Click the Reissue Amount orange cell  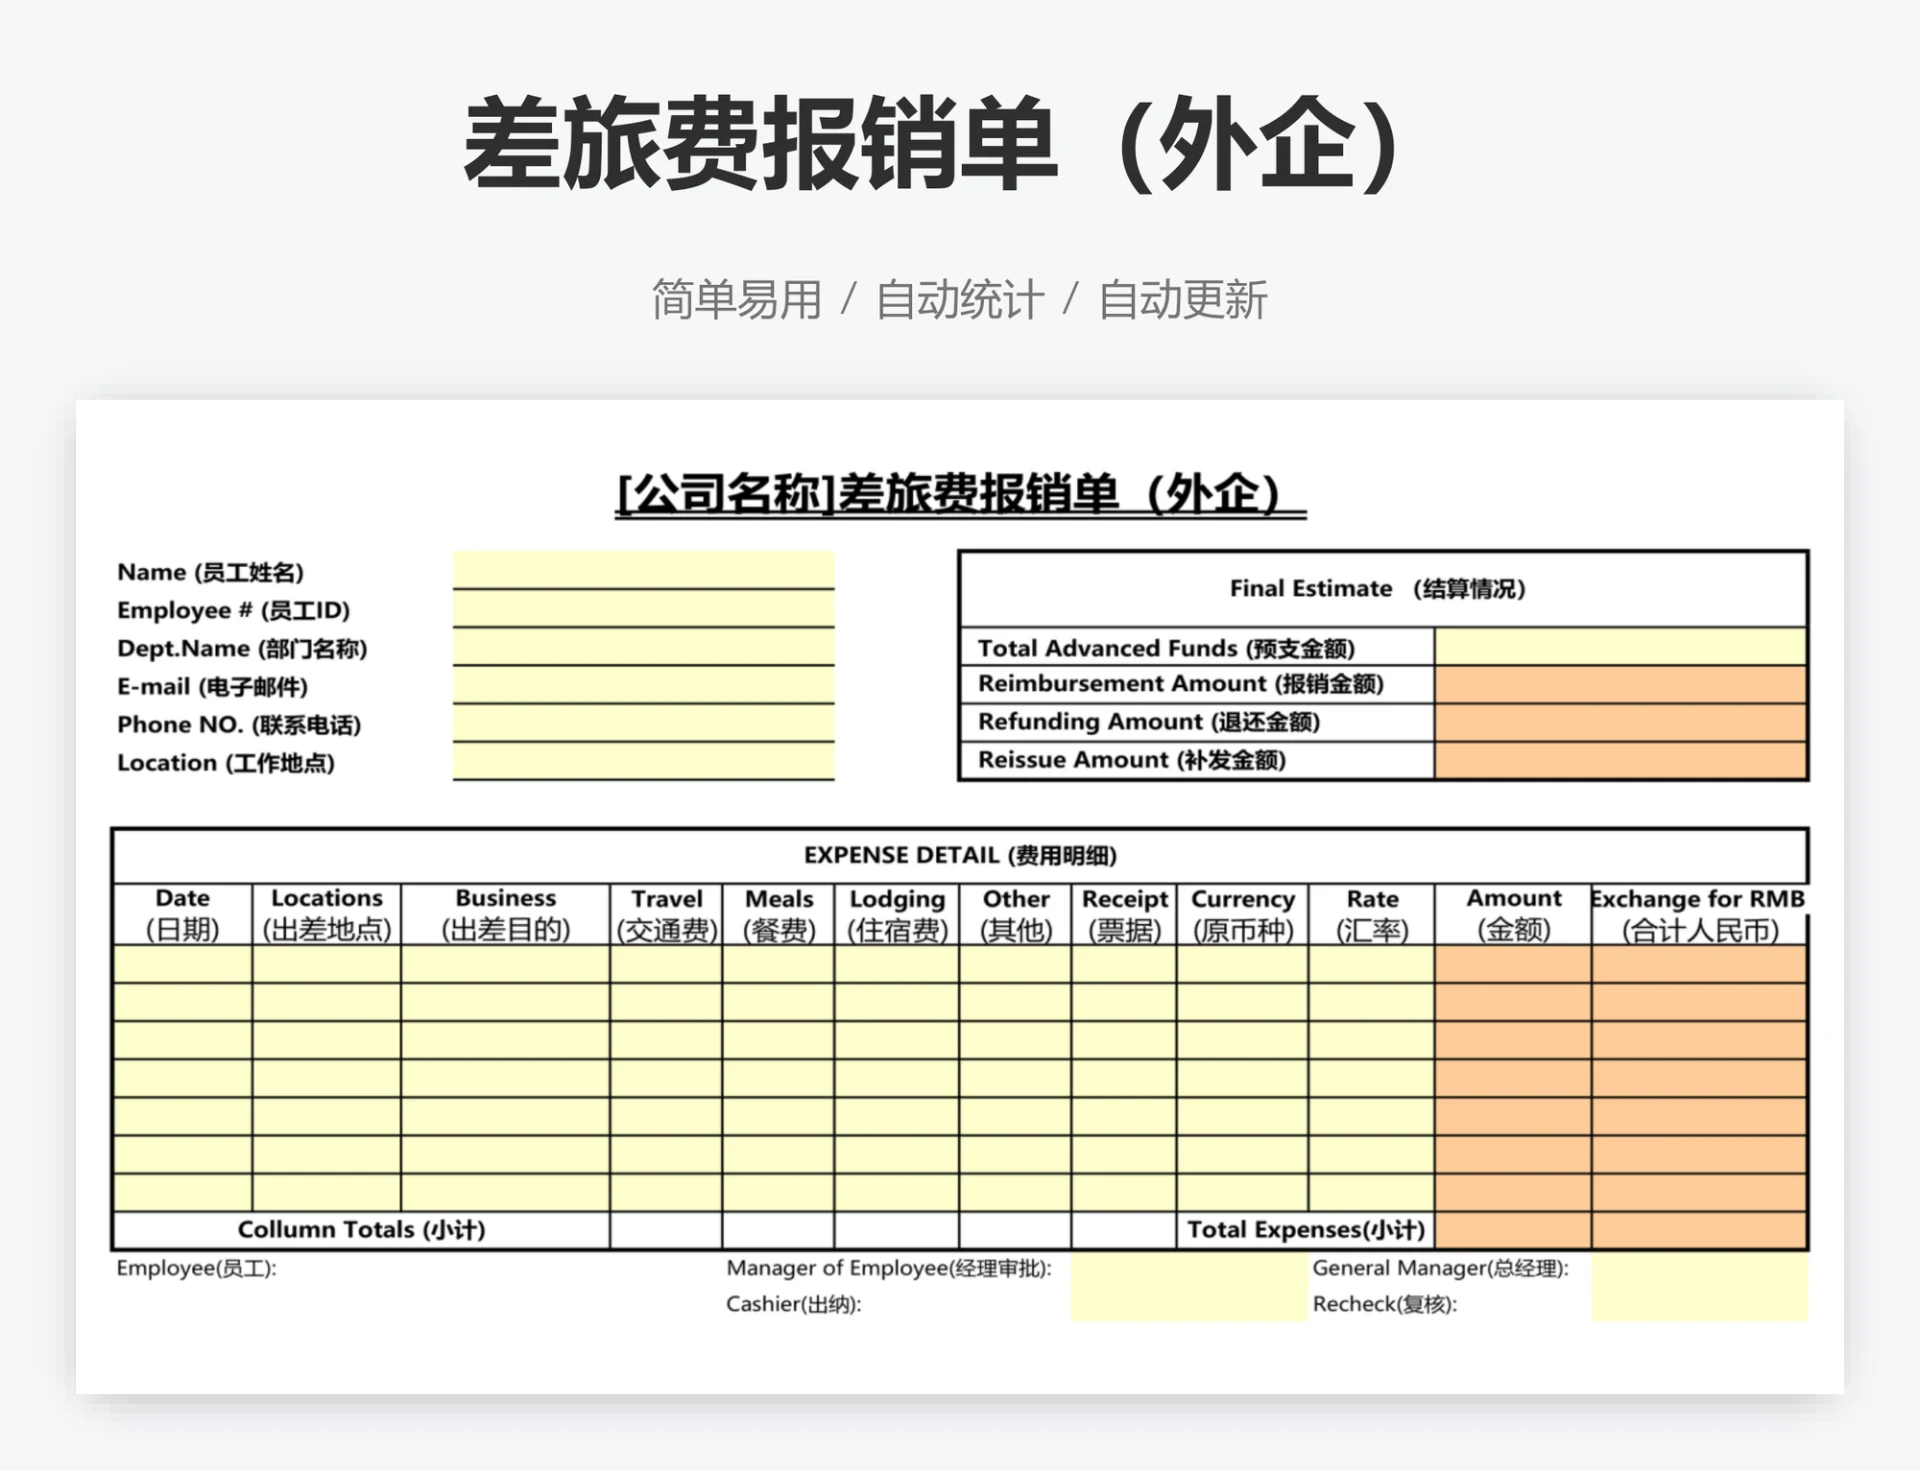[x=1625, y=760]
